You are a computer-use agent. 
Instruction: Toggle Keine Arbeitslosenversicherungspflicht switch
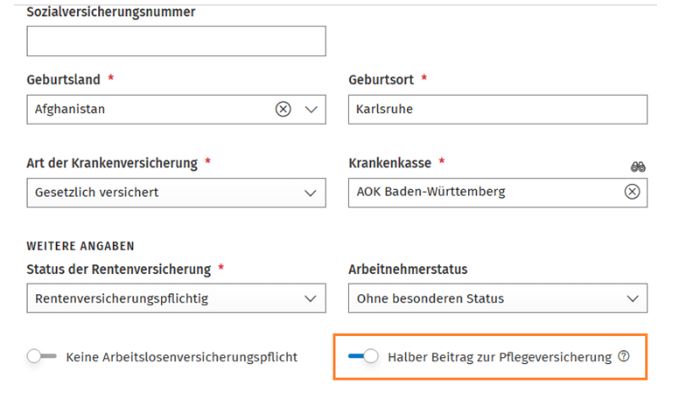42,356
